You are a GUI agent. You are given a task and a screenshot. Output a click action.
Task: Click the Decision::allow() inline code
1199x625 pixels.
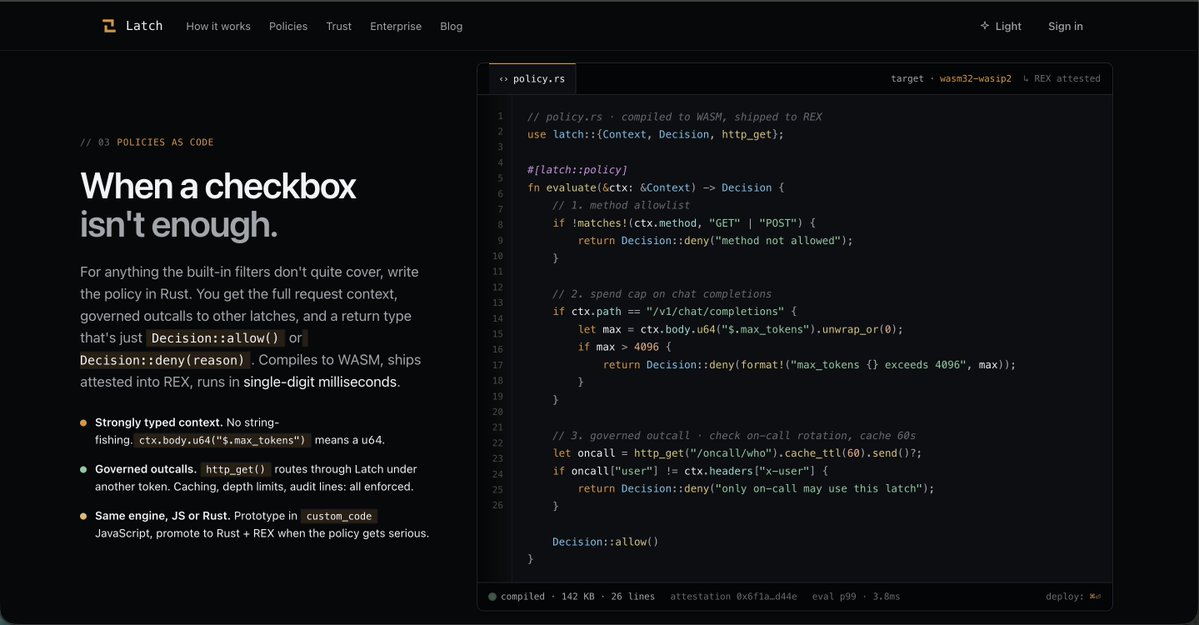pyautogui.click(x=216, y=338)
